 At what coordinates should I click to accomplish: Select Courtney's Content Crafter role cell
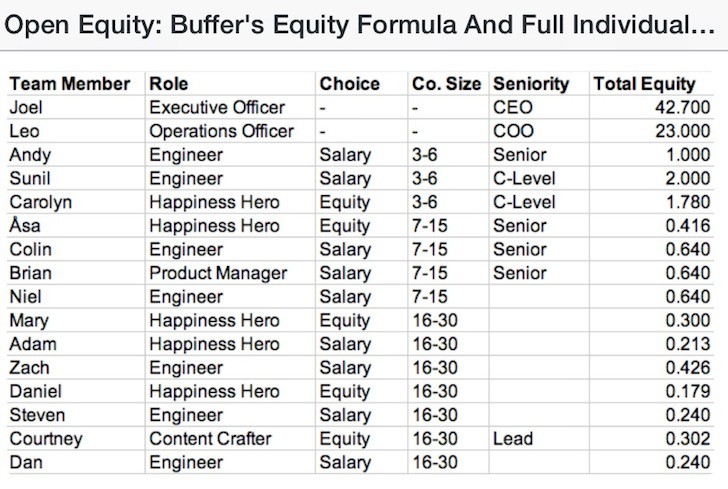click(x=214, y=439)
